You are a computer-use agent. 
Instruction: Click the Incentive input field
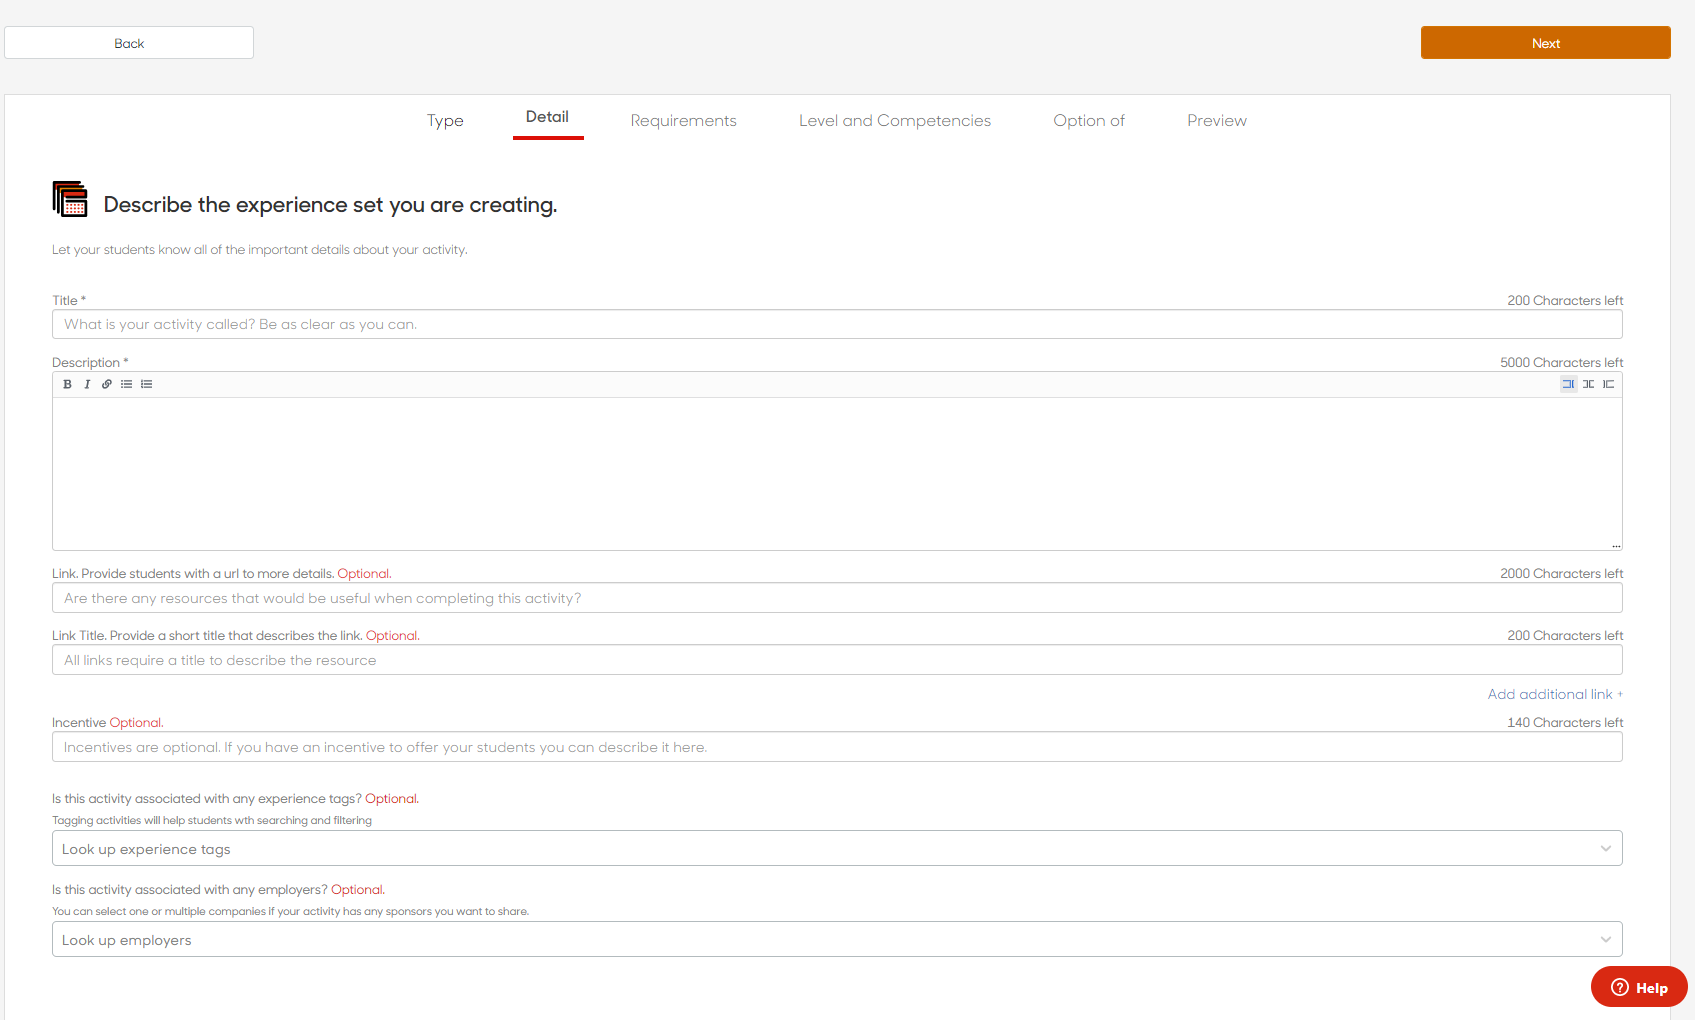(x=837, y=747)
